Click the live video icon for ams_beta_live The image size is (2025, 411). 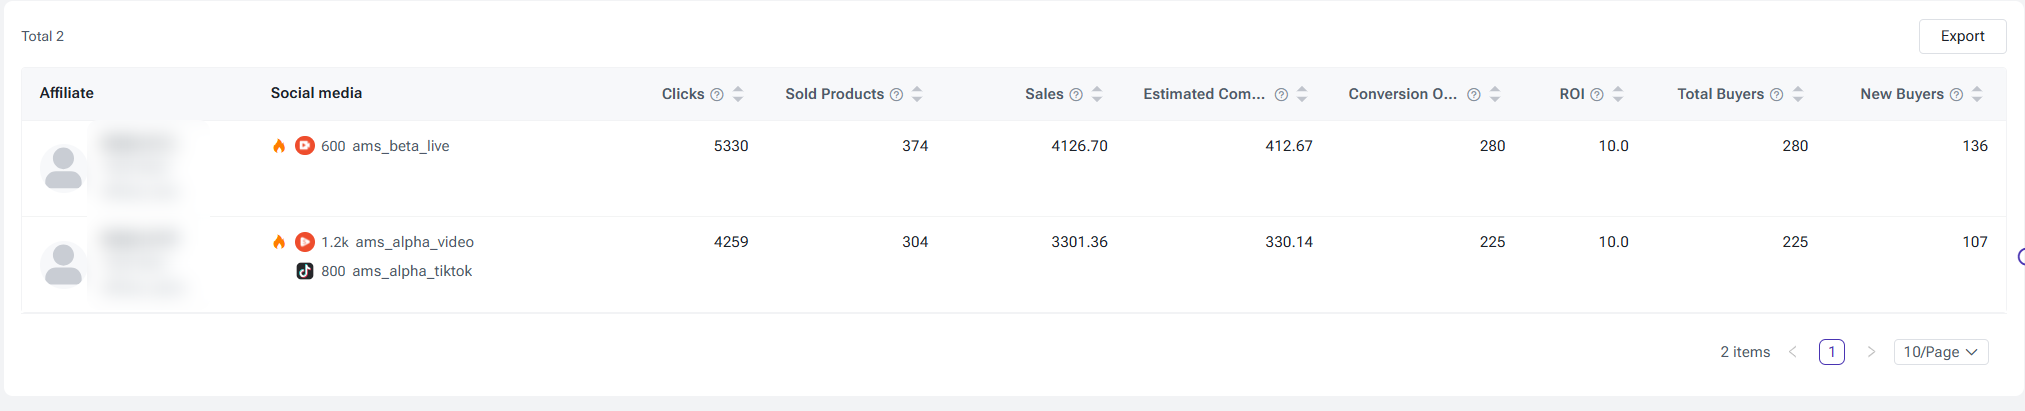[x=305, y=146]
